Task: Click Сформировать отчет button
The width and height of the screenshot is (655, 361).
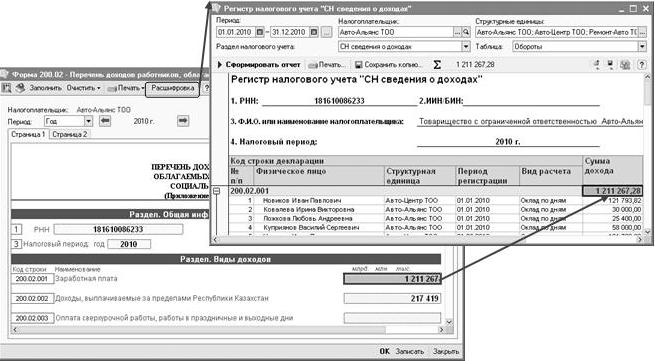Action: pyautogui.click(x=259, y=65)
